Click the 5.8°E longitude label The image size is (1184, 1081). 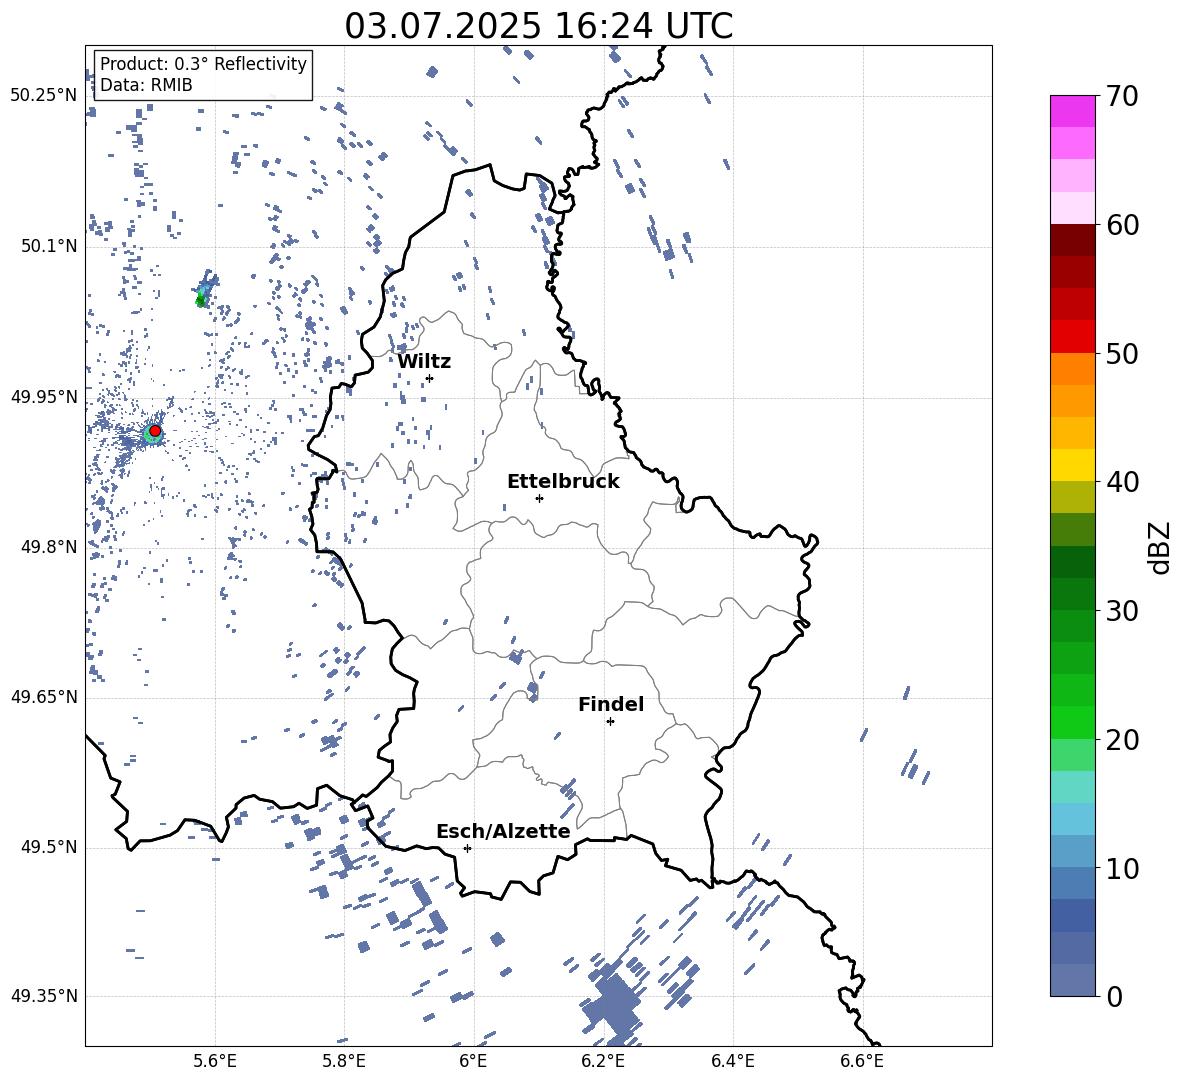344,1061
